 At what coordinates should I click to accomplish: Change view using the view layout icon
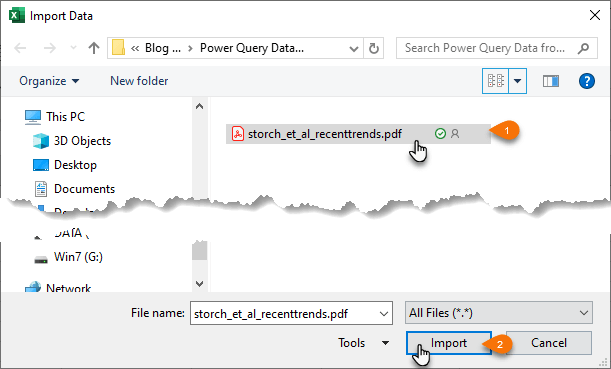tap(495, 81)
